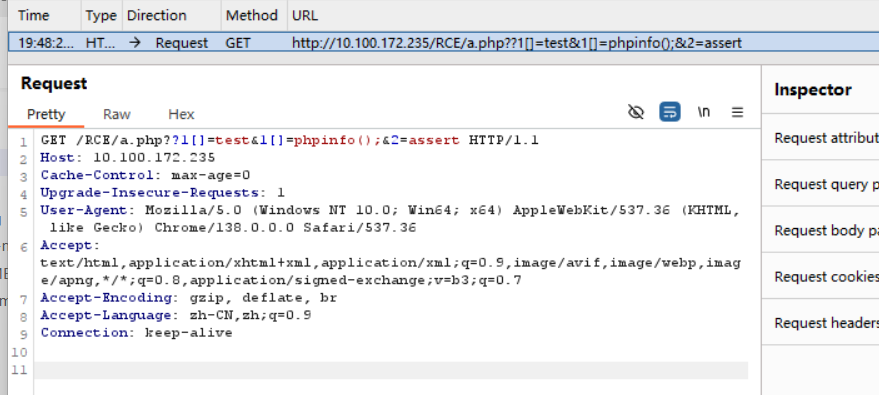
Task: Click the Connection: keep-alive line
Action: [x=136, y=333]
